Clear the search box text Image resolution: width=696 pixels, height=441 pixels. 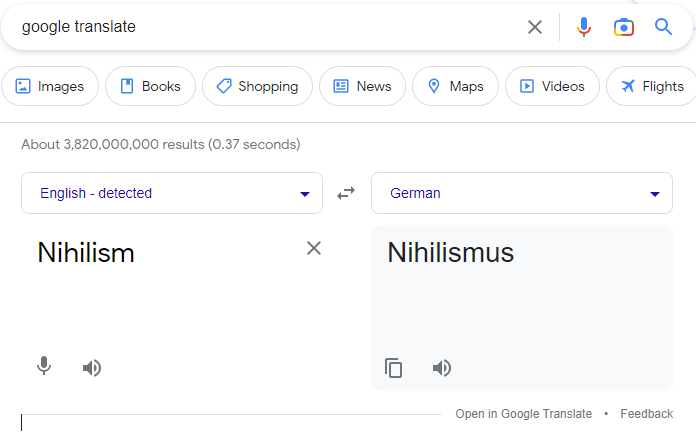click(x=534, y=27)
